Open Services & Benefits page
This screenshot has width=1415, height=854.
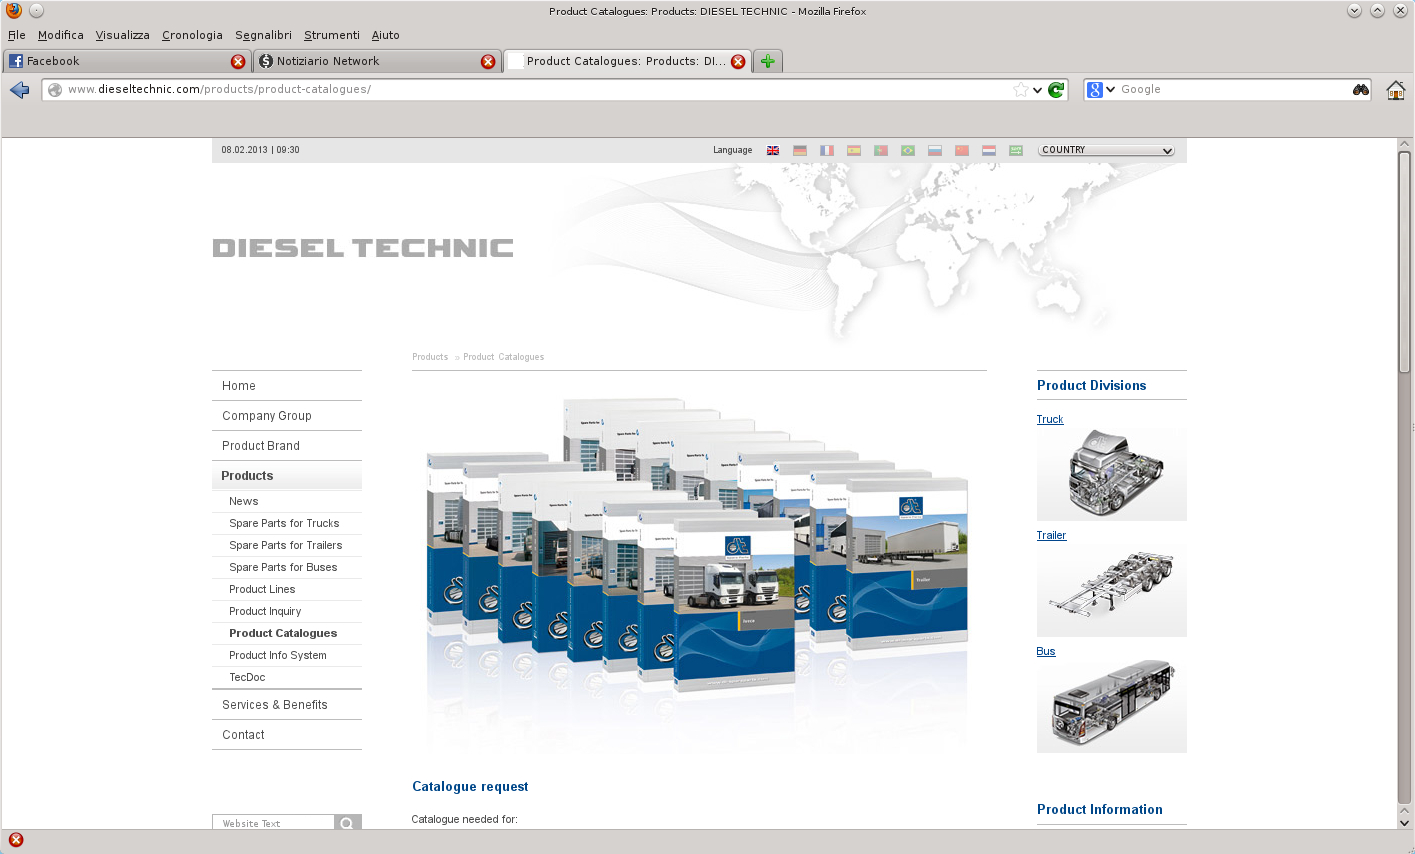click(275, 705)
